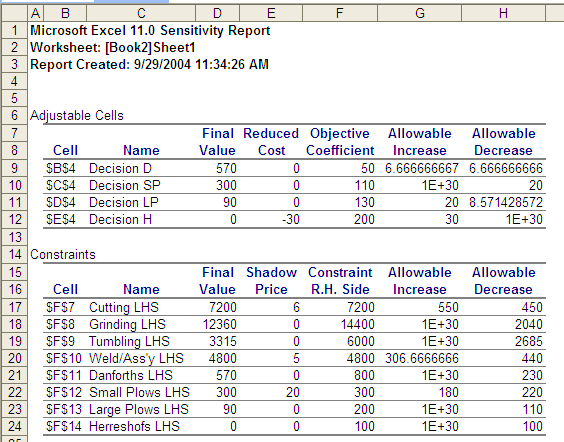564x442 pixels.
Task: Click the '$F$7' cell reference
Action: click(x=60, y=307)
